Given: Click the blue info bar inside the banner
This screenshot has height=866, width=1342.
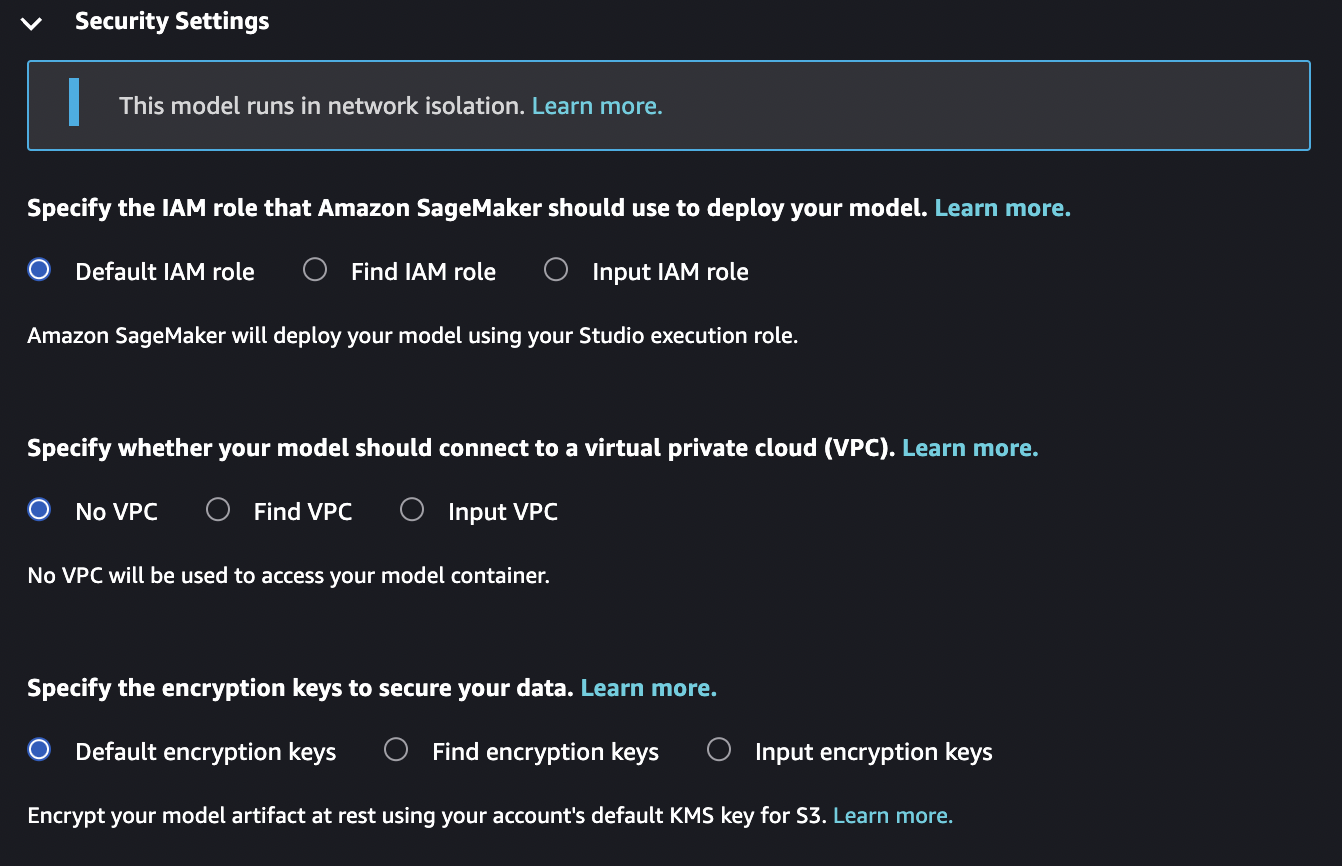Looking at the screenshot, I should (73, 105).
